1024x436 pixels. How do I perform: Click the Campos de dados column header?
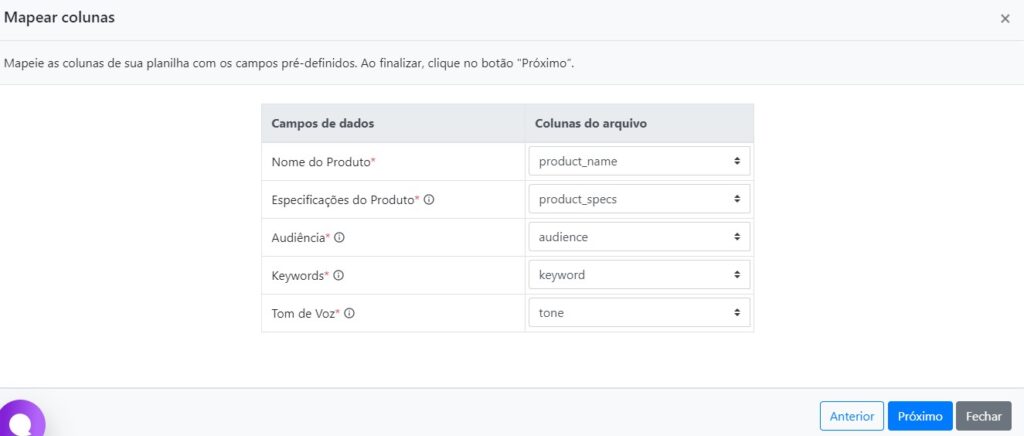tap(323, 123)
